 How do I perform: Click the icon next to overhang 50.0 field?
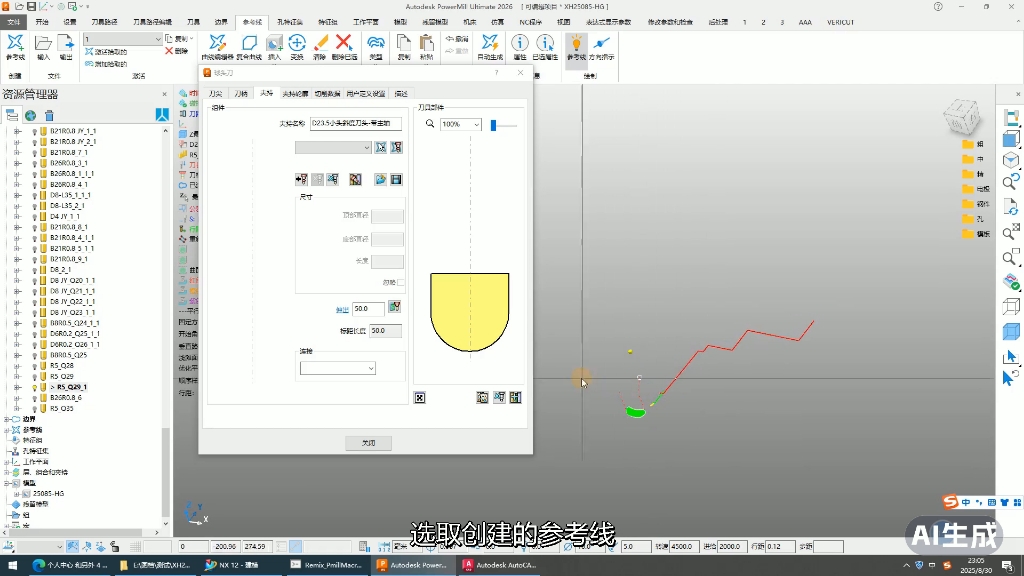pos(394,307)
